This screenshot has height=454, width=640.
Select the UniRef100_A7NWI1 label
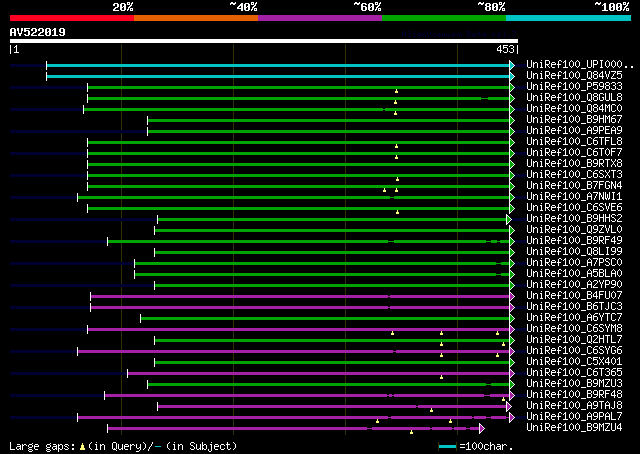coord(574,197)
